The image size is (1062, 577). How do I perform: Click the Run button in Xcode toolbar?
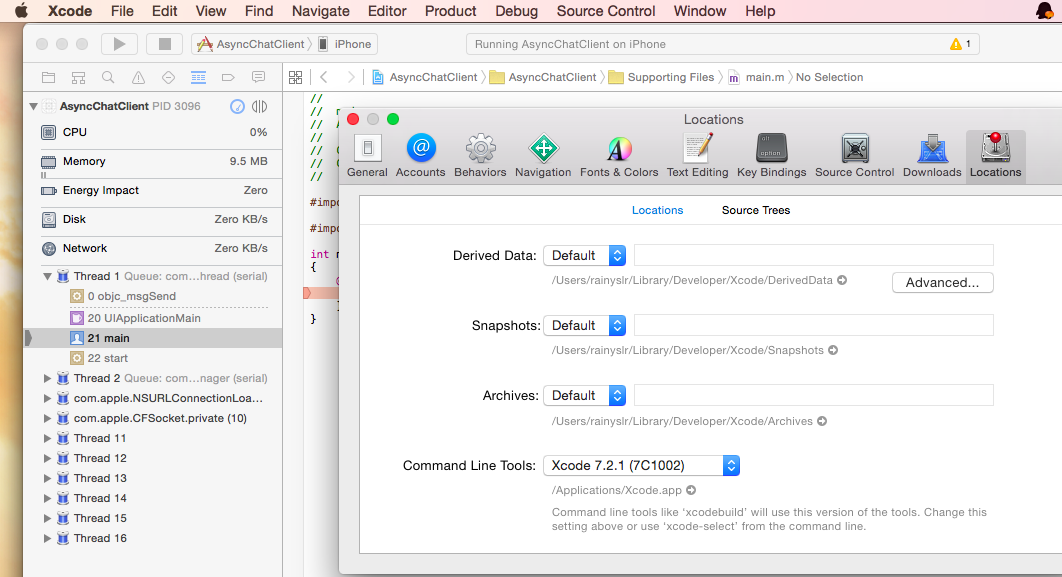[x=119, y=44]
